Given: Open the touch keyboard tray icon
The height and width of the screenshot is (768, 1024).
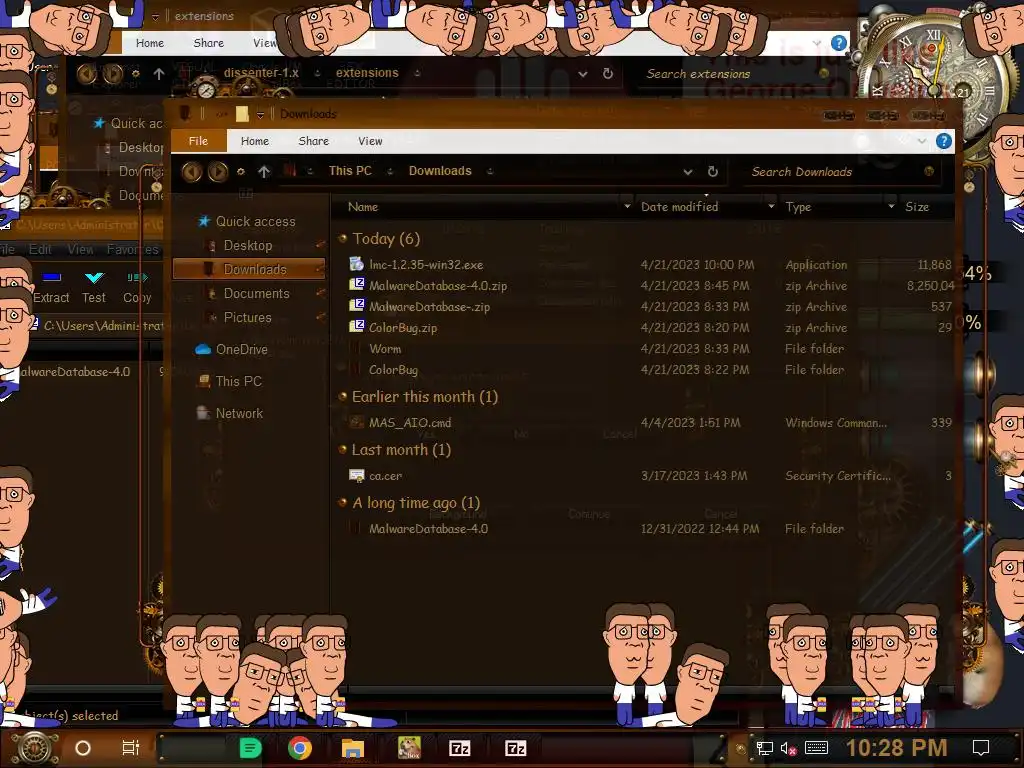Looking at the screenshot, I should [x=816, y=748].
